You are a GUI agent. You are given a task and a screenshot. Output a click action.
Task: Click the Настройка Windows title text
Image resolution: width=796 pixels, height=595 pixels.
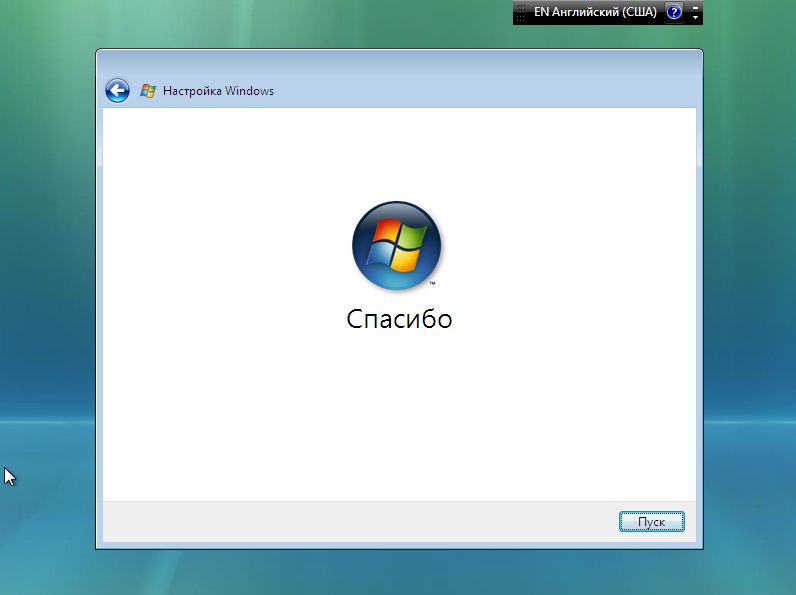(218, 91)
